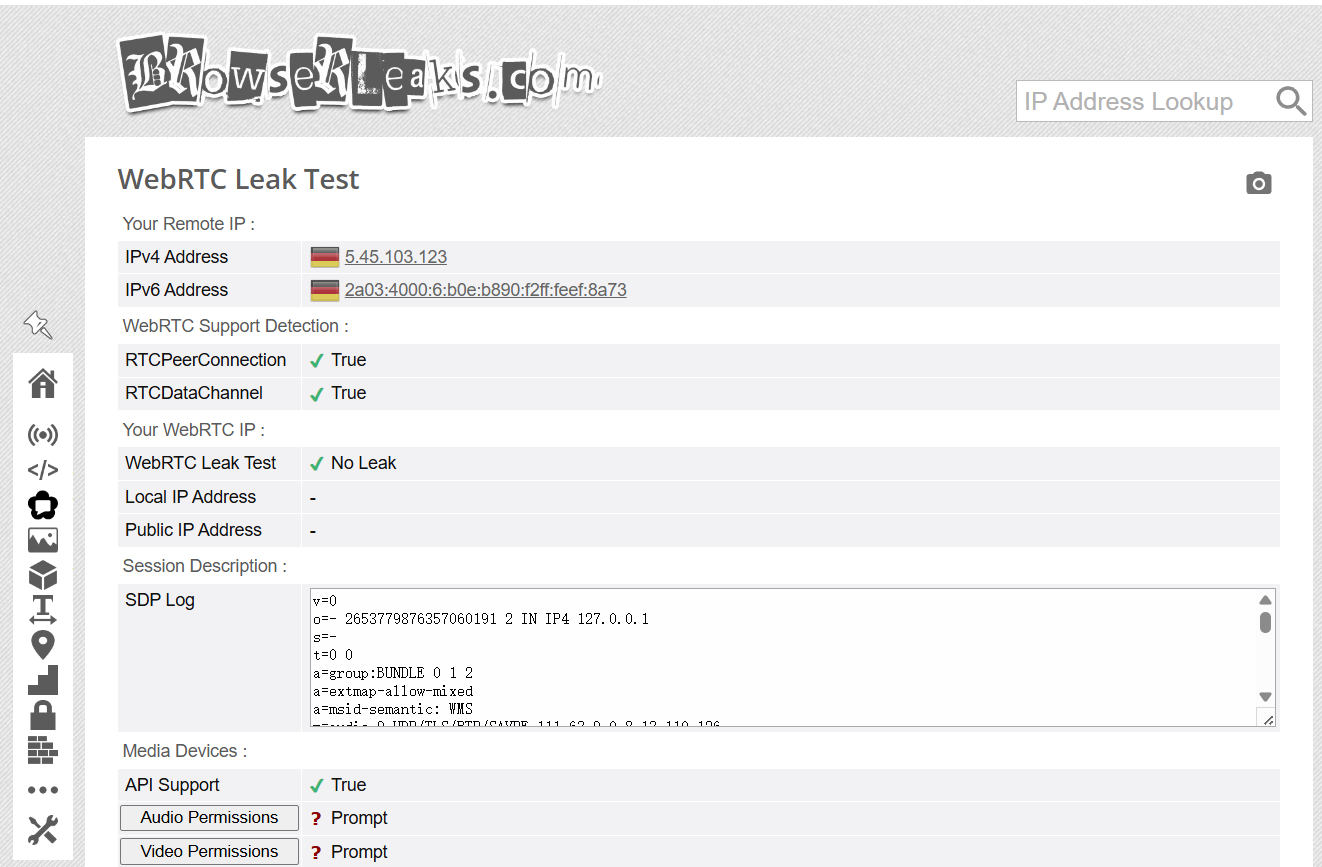Click the Audio Permissions button

point(209,818)
